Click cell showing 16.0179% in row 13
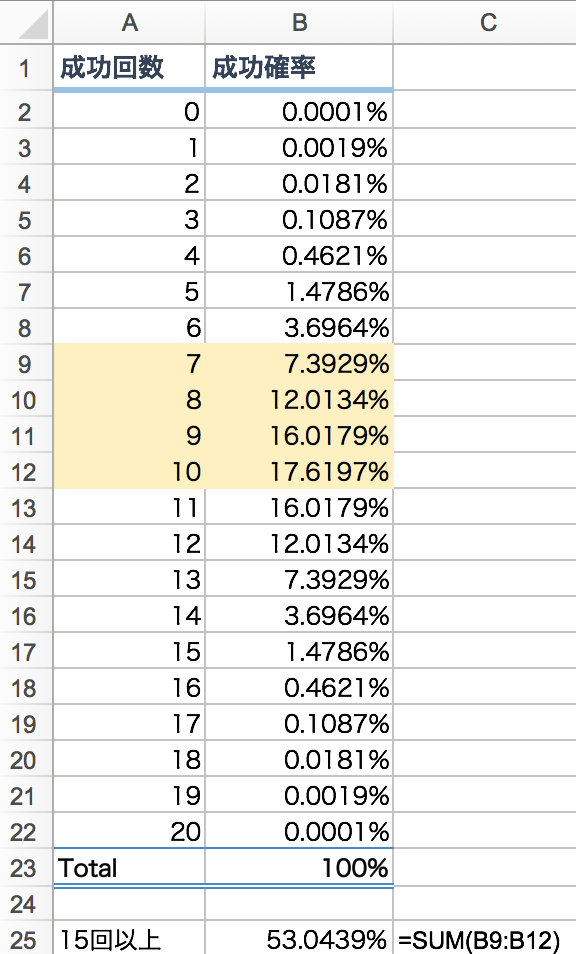Screen dimensions: 576x954 (299, 507)
